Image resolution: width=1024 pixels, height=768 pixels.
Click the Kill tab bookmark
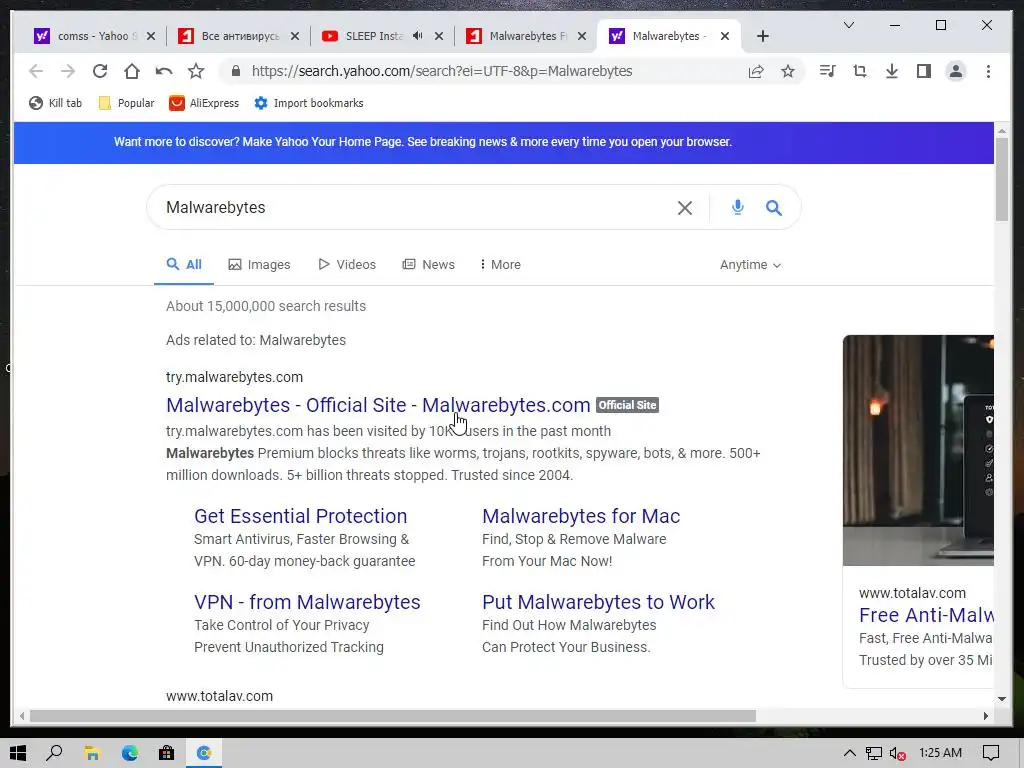click(x=56, y=103)
